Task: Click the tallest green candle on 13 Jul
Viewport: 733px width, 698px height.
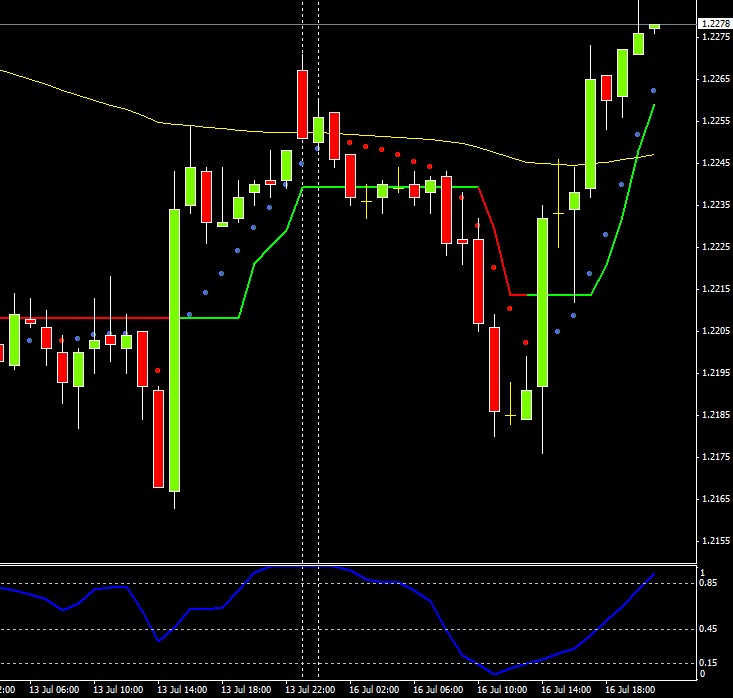Action: pyautogui.click(x=174, y=350)
